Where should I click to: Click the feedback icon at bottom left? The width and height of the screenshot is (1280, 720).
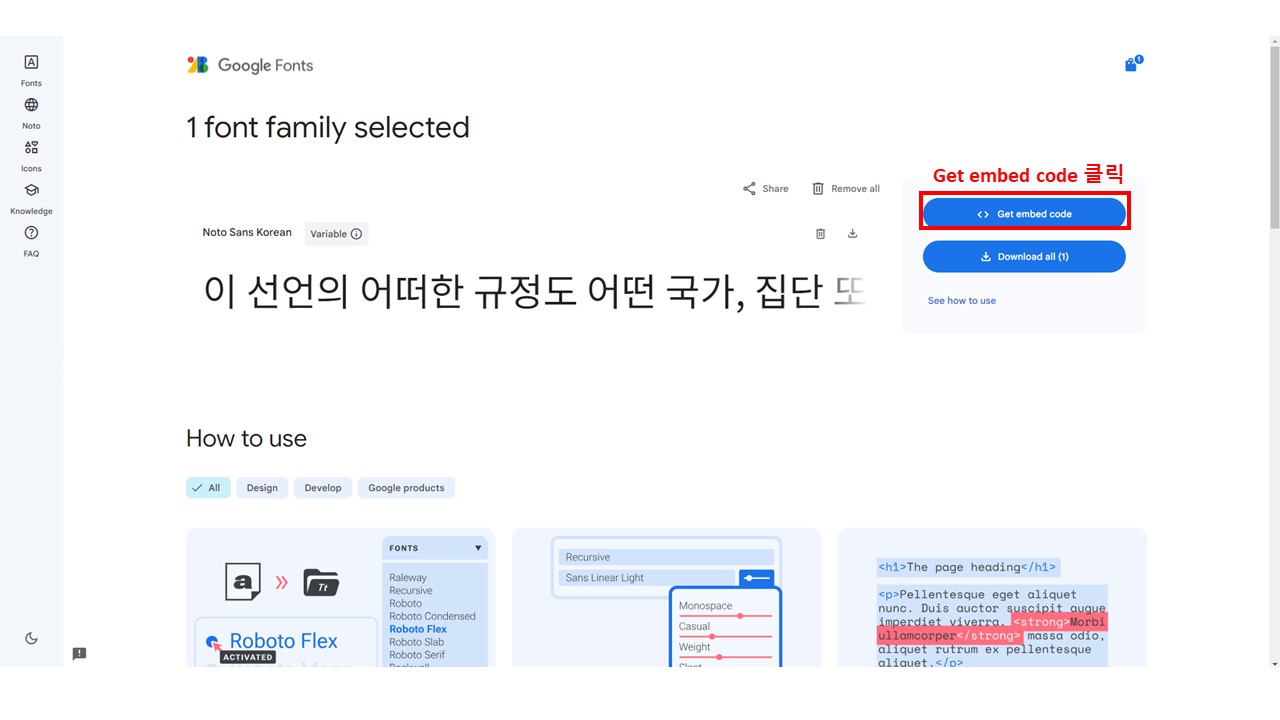tap(79, 654)
